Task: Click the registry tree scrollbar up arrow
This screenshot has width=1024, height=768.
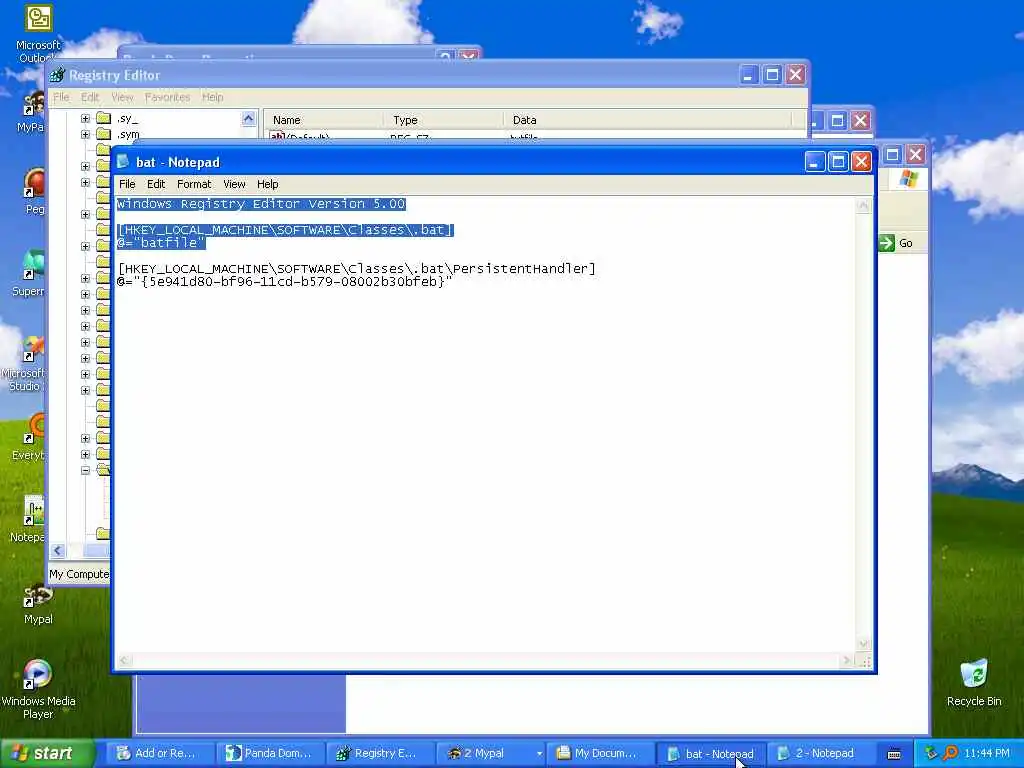Action: [248, 118]
